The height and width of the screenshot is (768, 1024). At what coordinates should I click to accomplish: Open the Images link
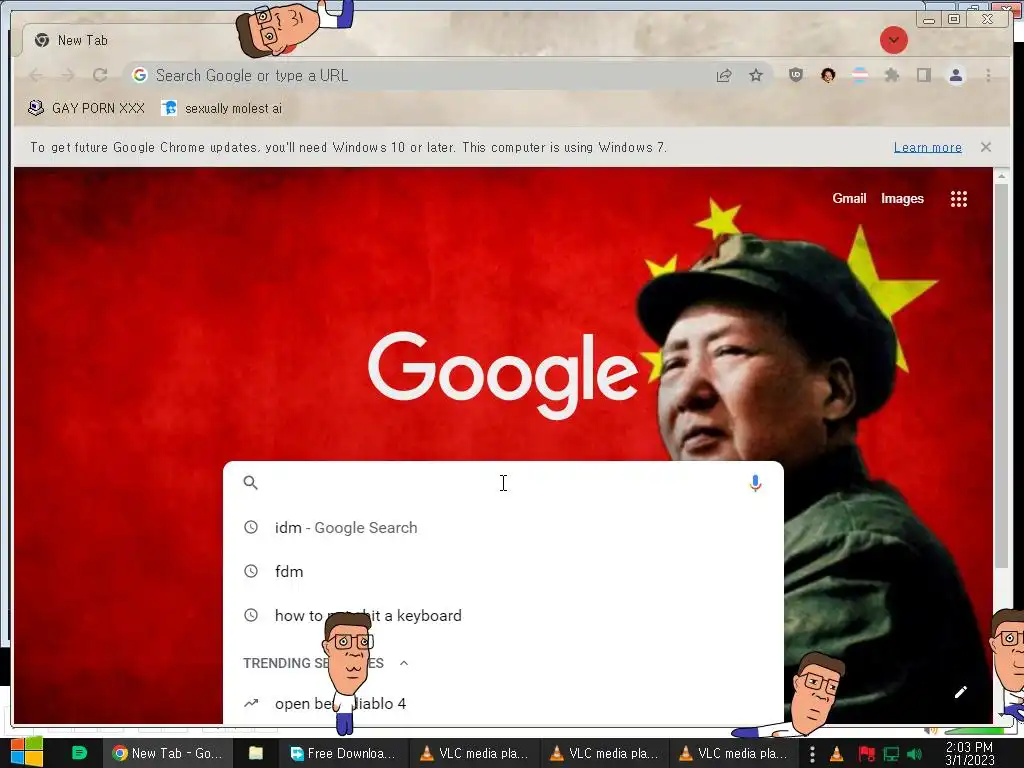coord(902,199)
